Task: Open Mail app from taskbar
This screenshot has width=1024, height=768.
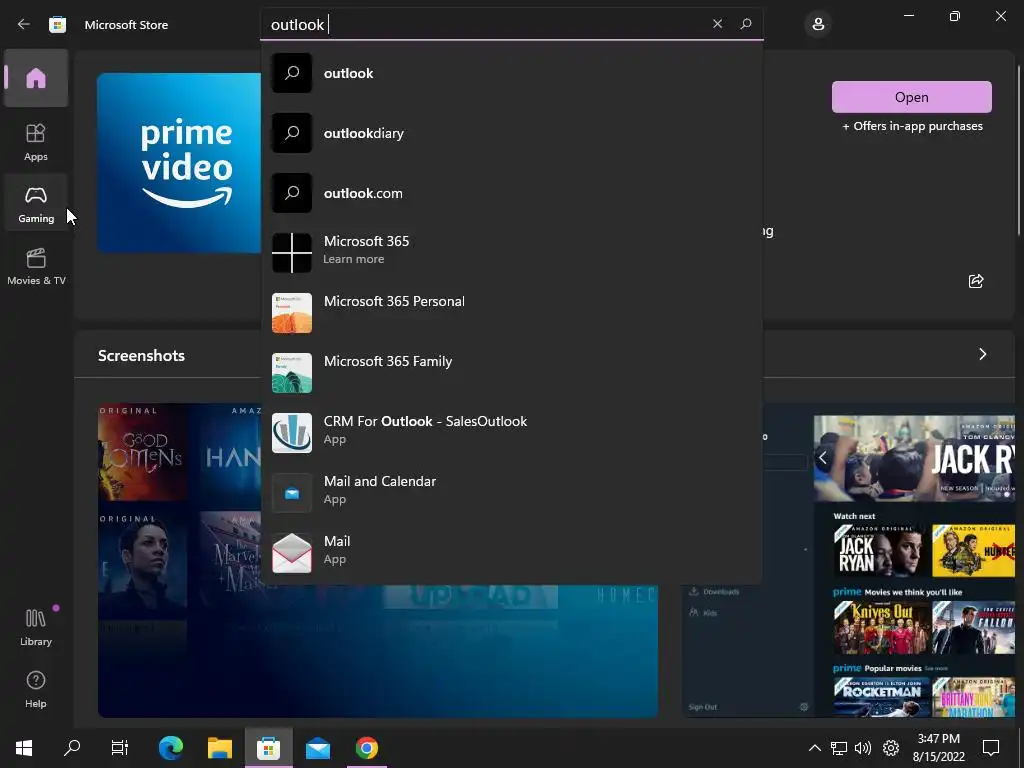Action: [317, 748]
